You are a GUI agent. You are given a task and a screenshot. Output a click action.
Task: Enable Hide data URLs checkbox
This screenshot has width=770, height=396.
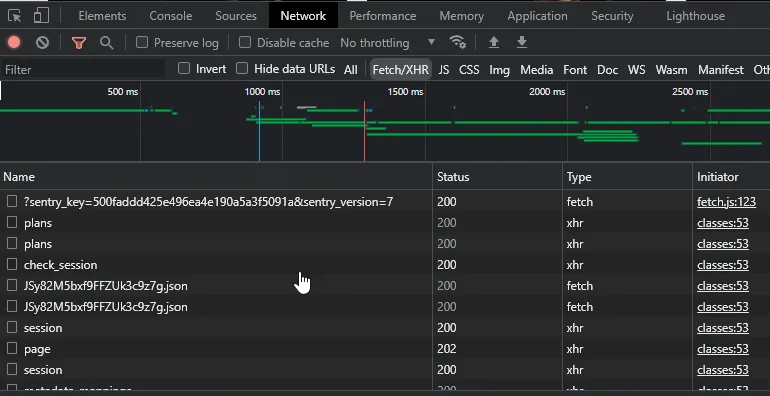[242, 68]
